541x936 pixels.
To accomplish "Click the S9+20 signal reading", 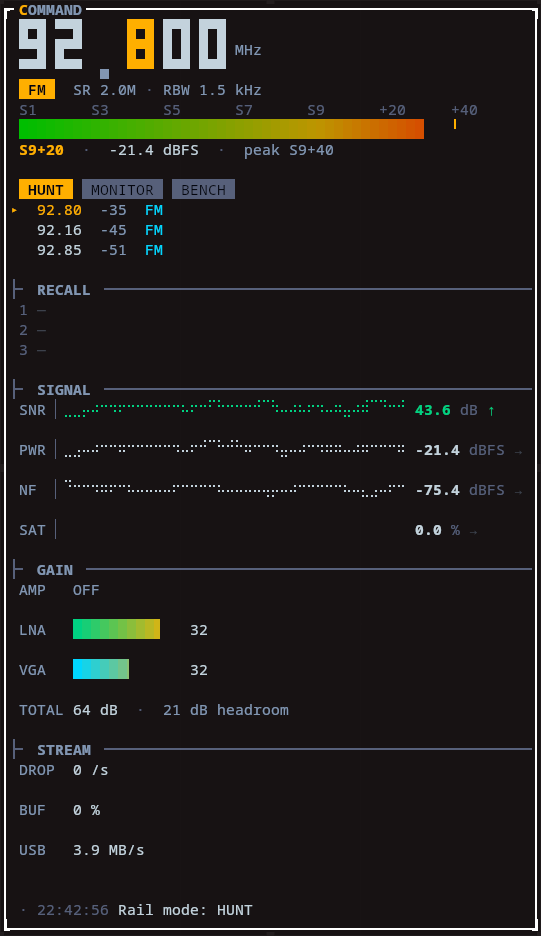I will [x=41, y=150].
